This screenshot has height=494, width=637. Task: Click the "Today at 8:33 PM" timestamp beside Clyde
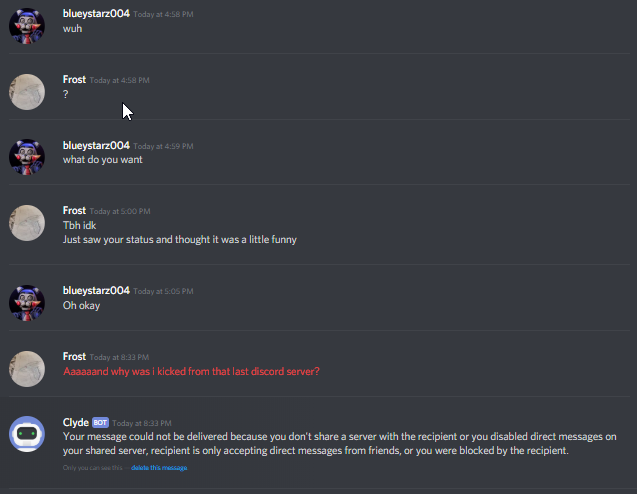tap(142, 423)
